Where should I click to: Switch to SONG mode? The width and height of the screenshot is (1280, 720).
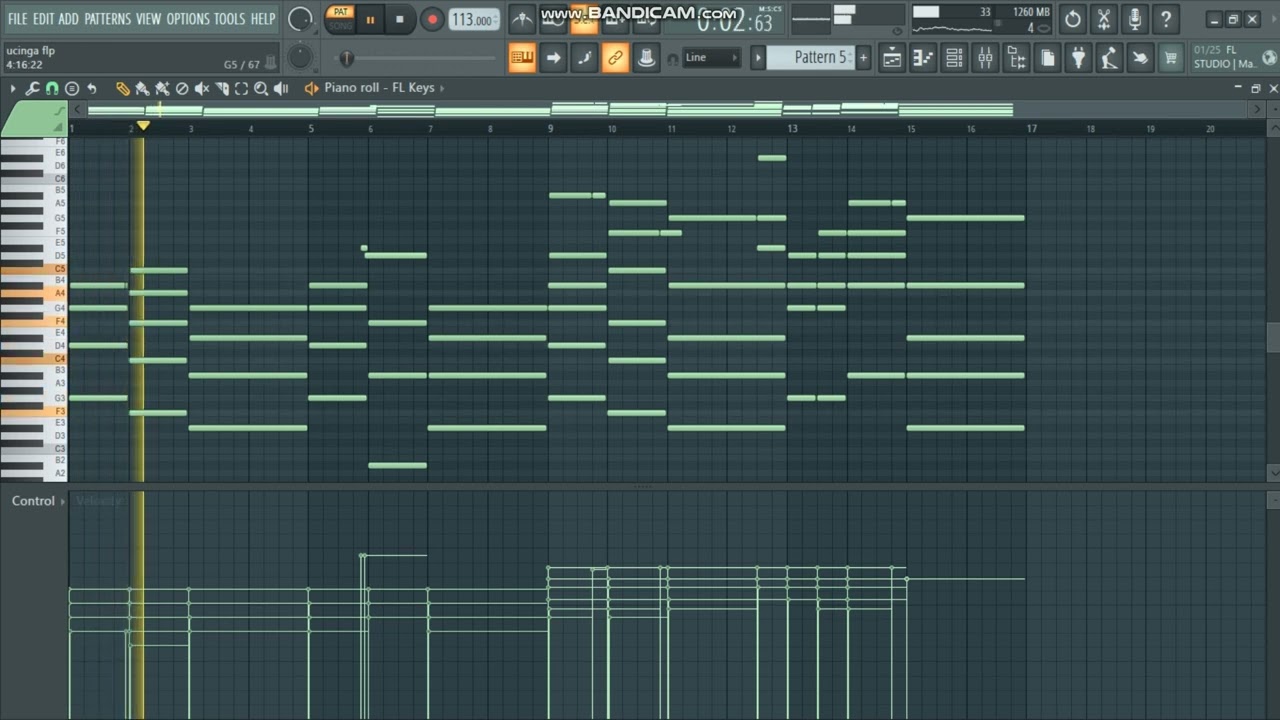tap(341, 26)
